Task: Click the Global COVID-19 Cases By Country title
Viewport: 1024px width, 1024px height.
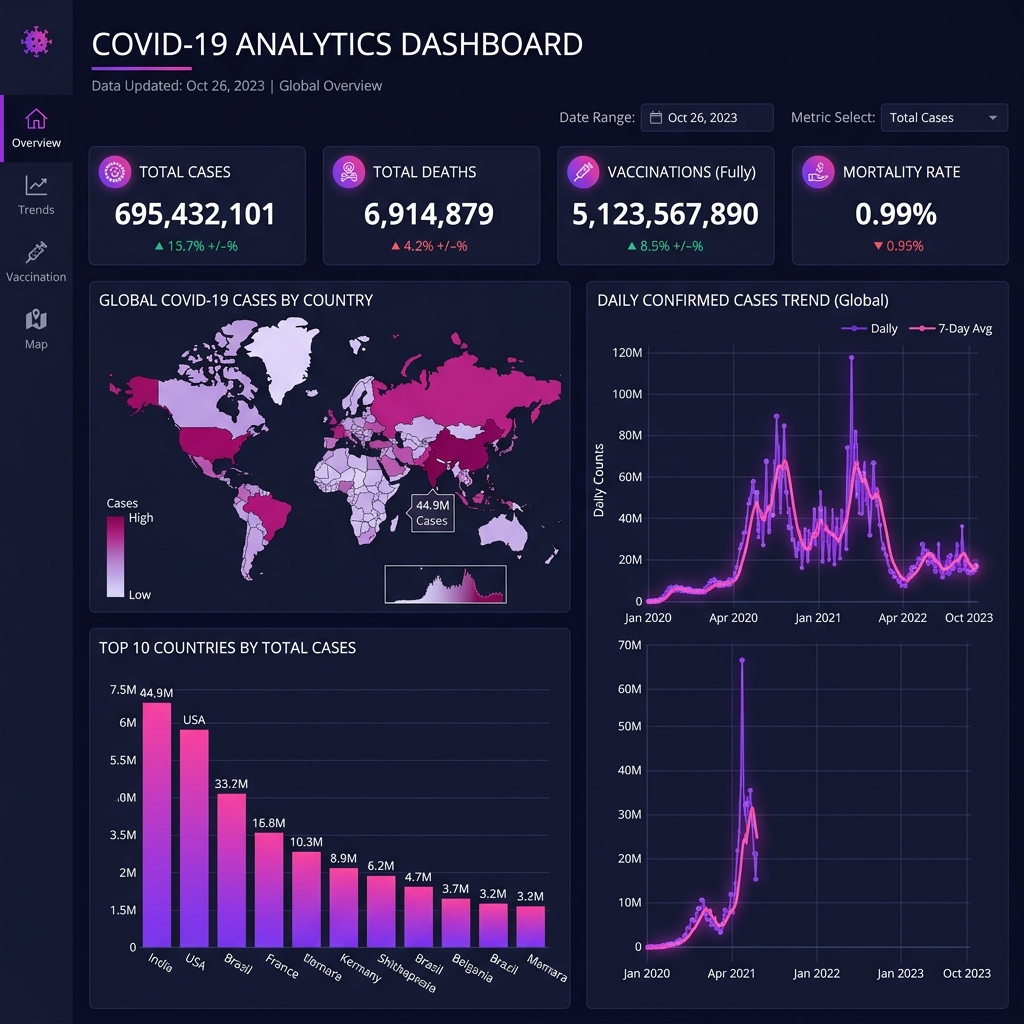Action: click(x=236, y=300)
